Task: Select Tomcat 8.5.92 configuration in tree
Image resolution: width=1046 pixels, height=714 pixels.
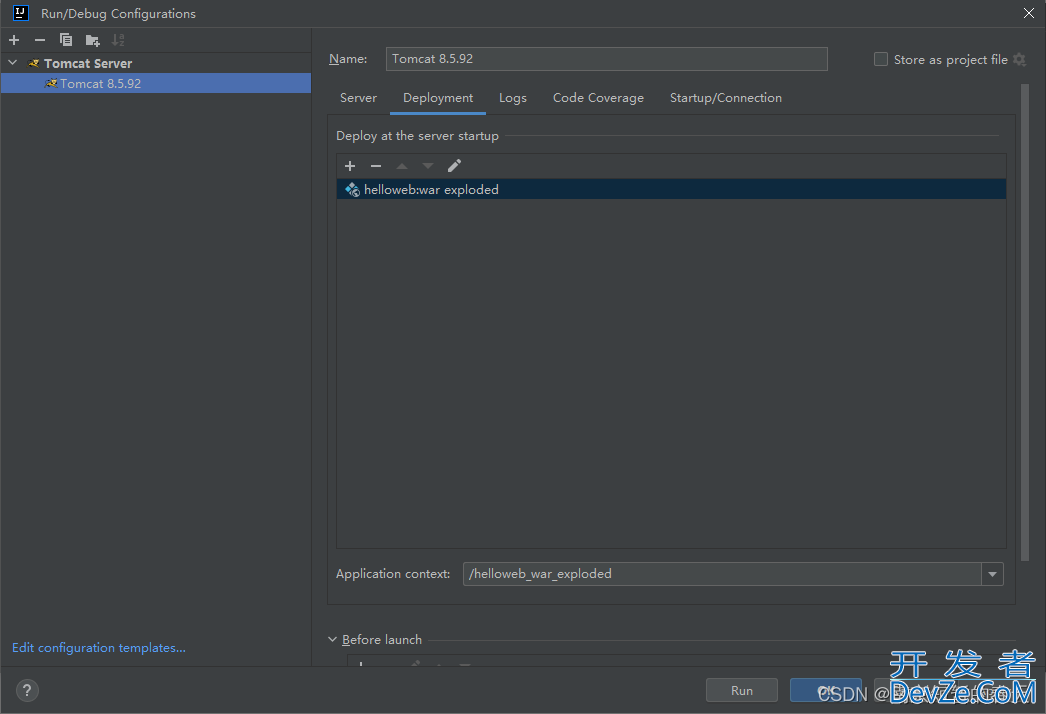Action: (155, 83)
